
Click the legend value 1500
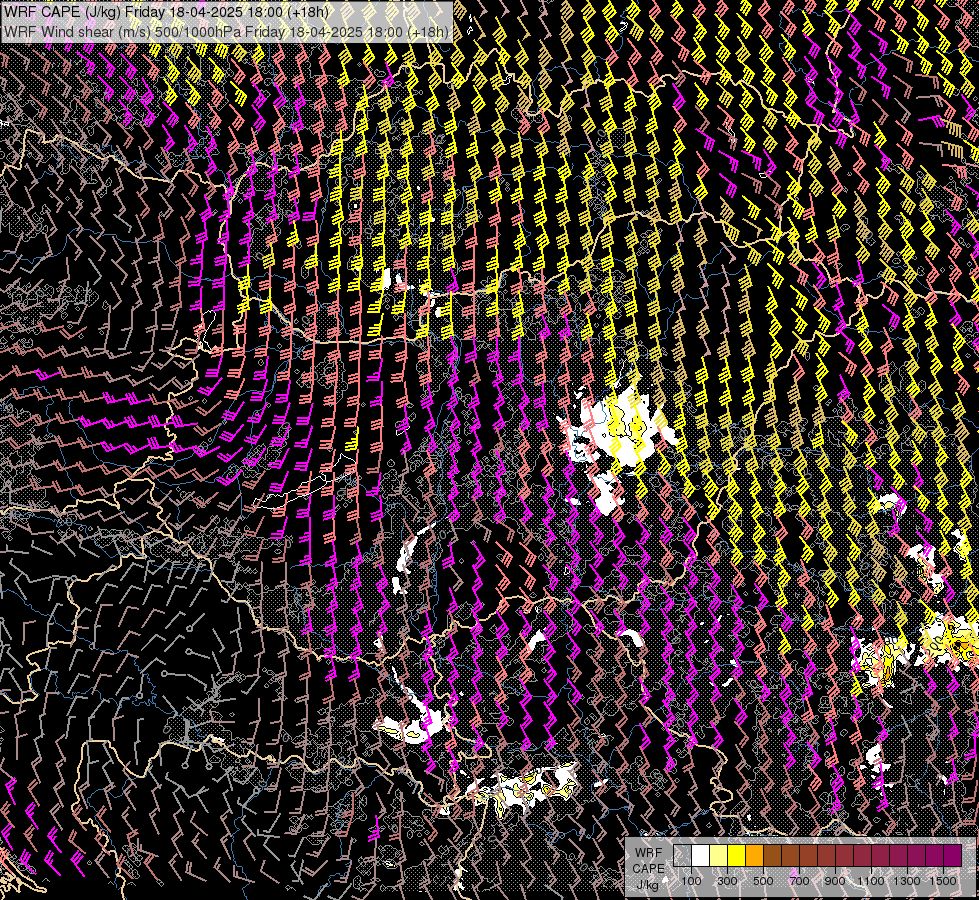coord(943,881)
